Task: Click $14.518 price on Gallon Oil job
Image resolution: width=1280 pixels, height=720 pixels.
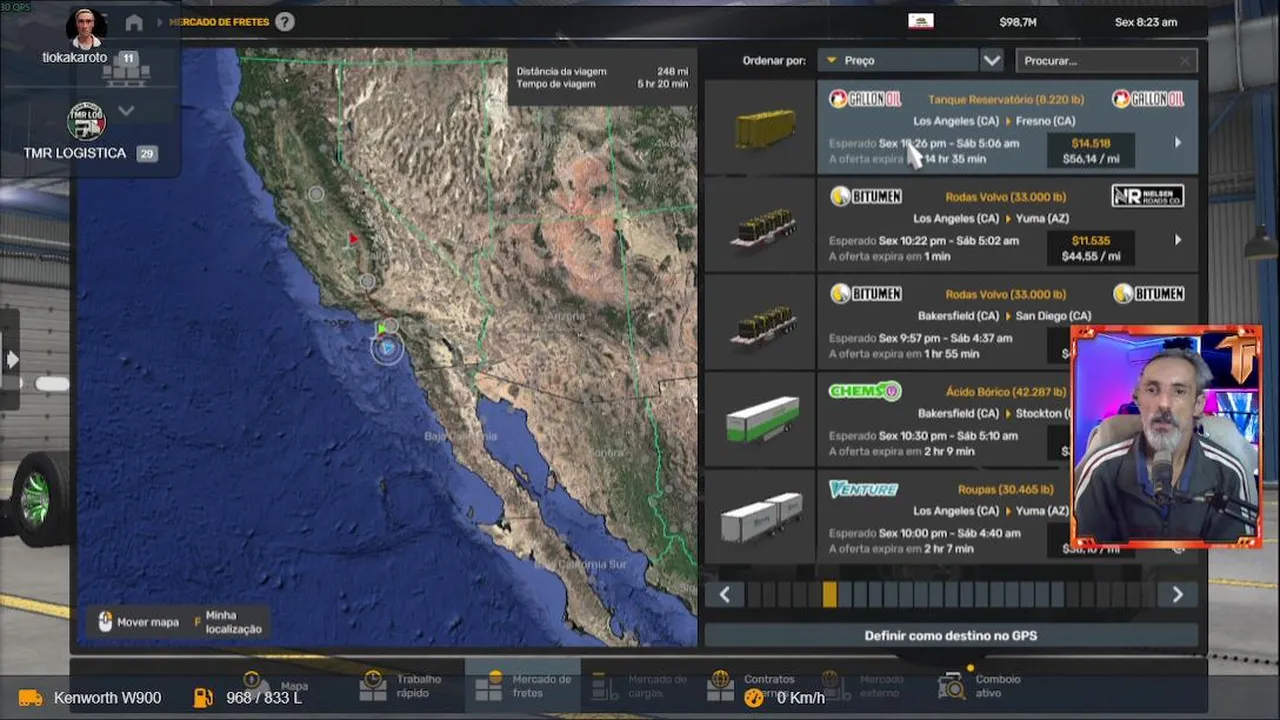Action: (1091, 143)
